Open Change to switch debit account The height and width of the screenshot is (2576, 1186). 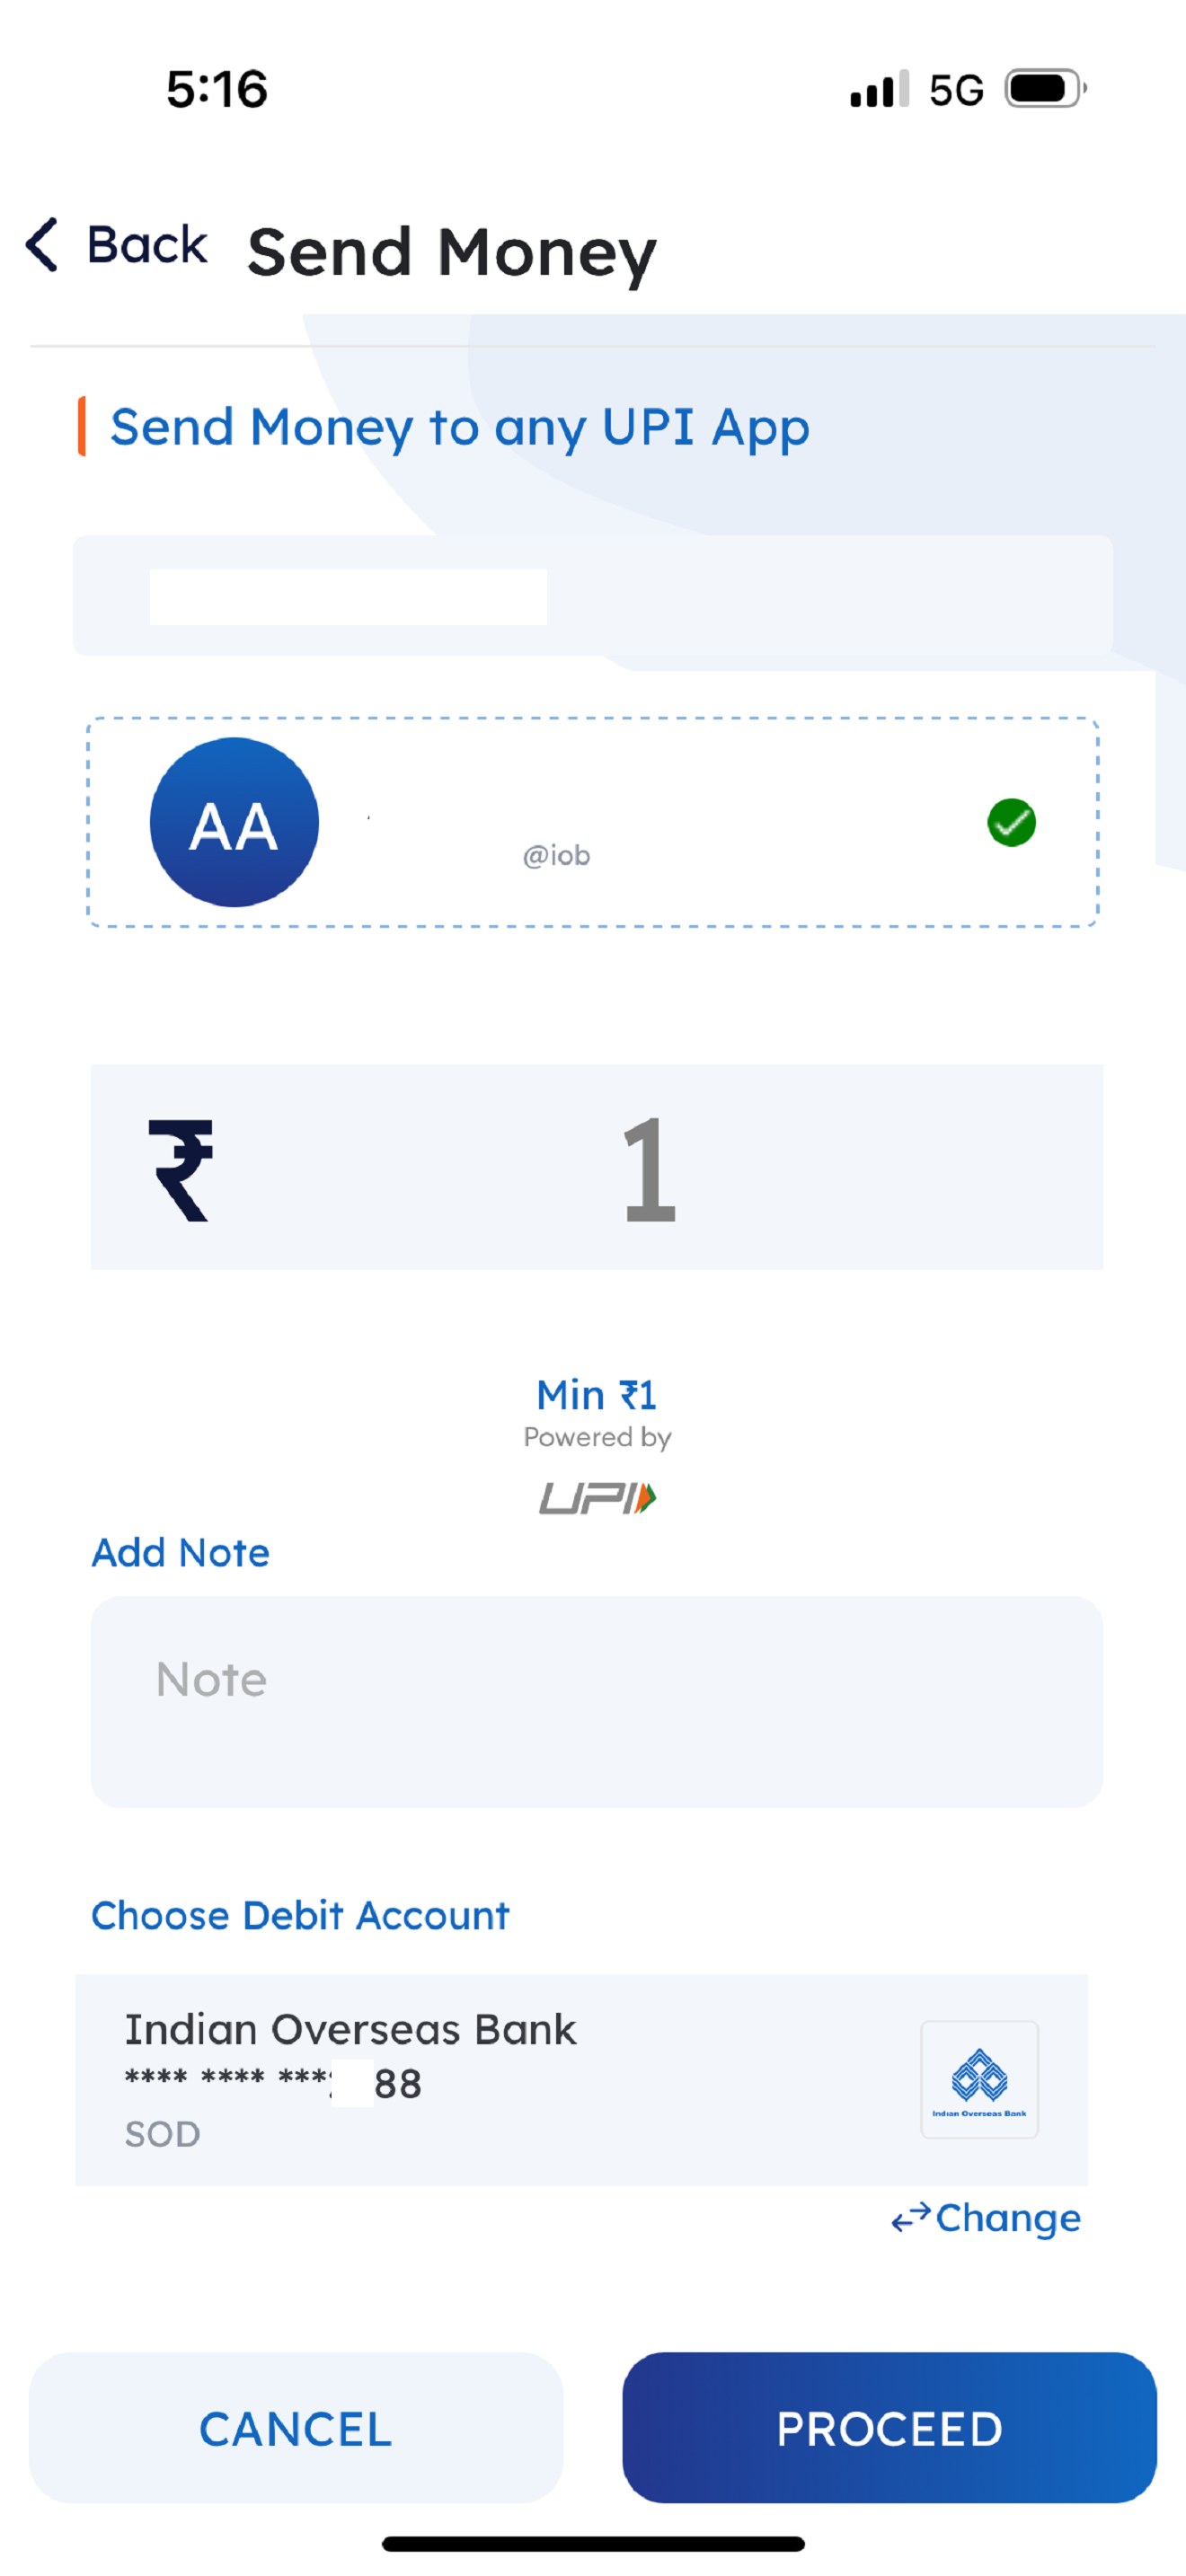pyautogui.click(x=1008, y=2217)
